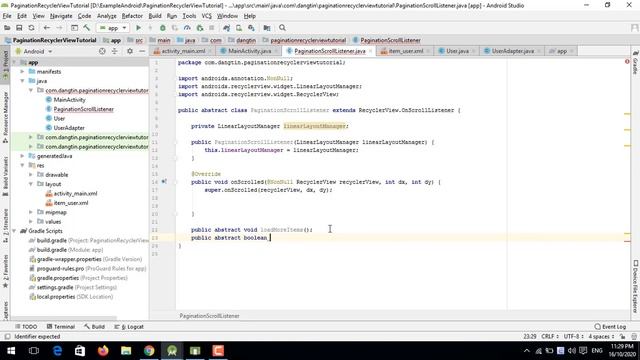This screenshot has height=360, width=640.
Task: Click the Back navigation arrow
Action: click(x=47, y=28)
